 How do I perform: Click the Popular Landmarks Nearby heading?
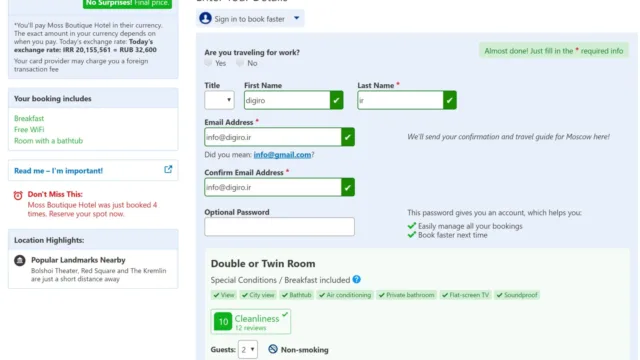(x=78, y=260)
